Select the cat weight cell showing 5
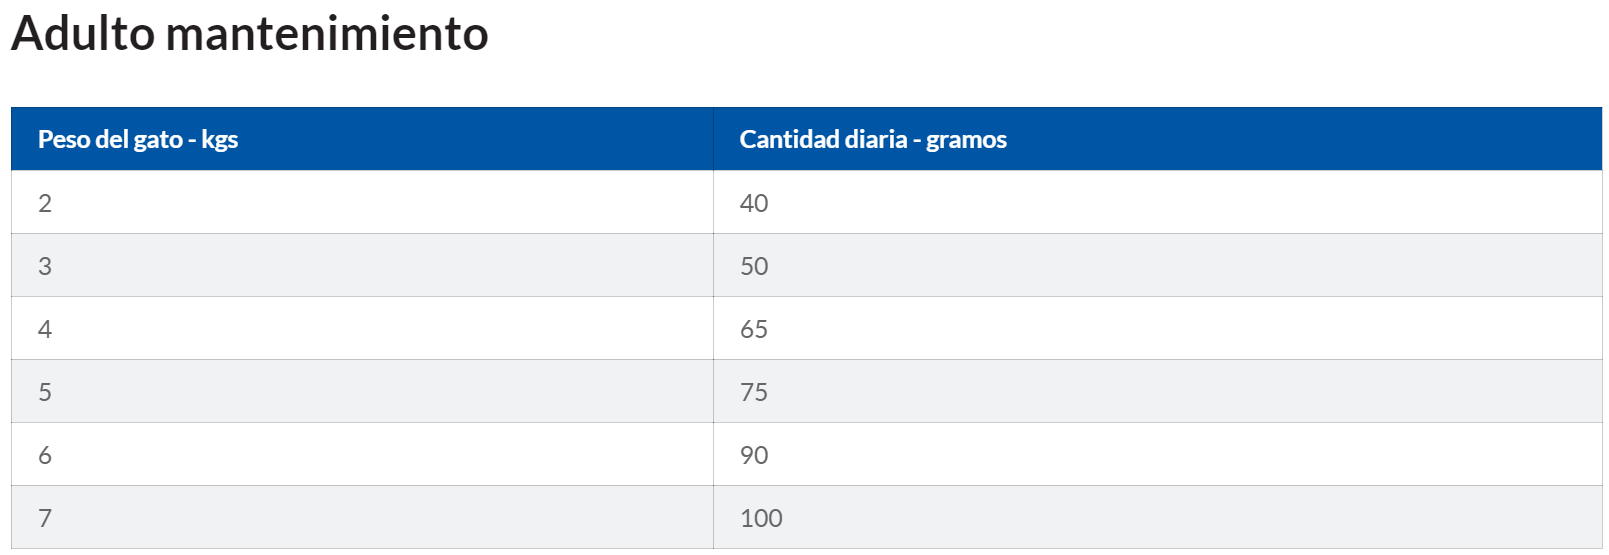The height and width of the screenshot is (555, 1609). [45, 392]
